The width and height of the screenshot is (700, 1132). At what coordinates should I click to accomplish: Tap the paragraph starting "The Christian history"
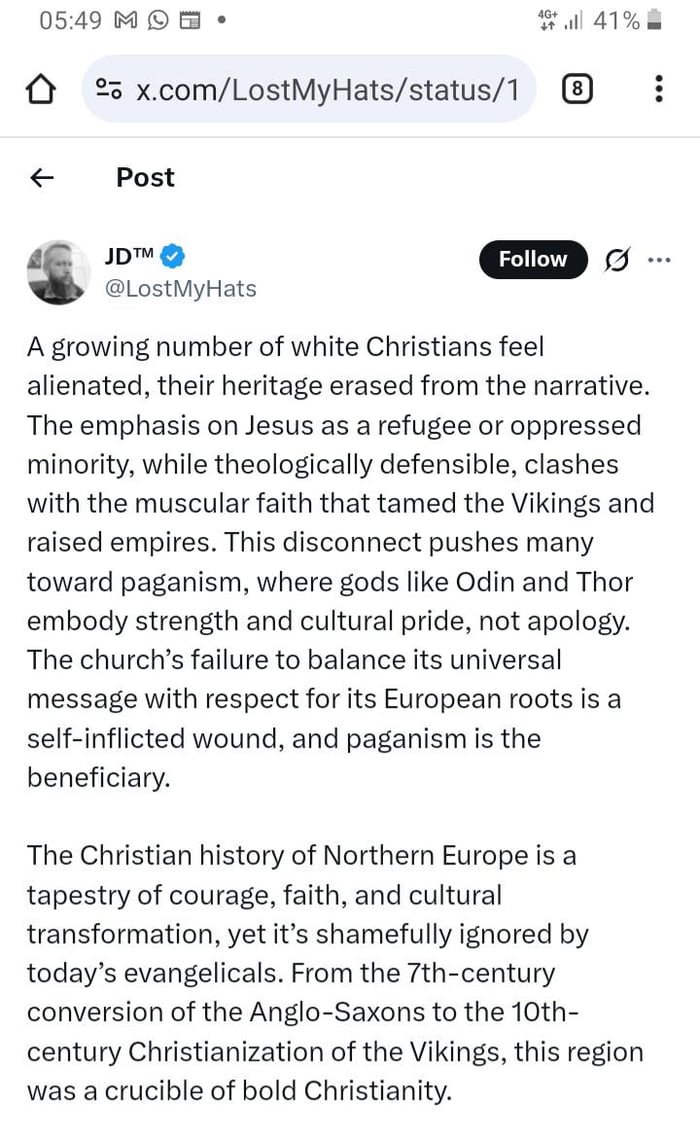[335, 972]
